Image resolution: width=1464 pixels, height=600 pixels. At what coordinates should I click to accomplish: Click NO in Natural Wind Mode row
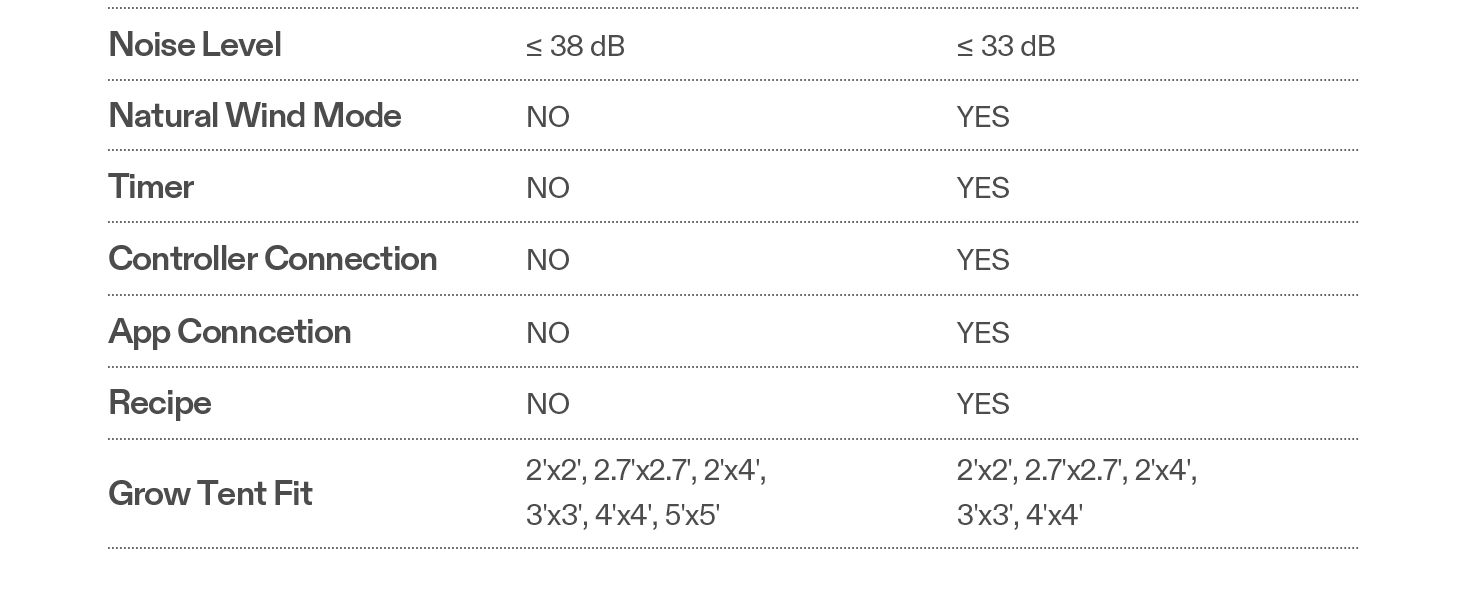coord(548,118)
